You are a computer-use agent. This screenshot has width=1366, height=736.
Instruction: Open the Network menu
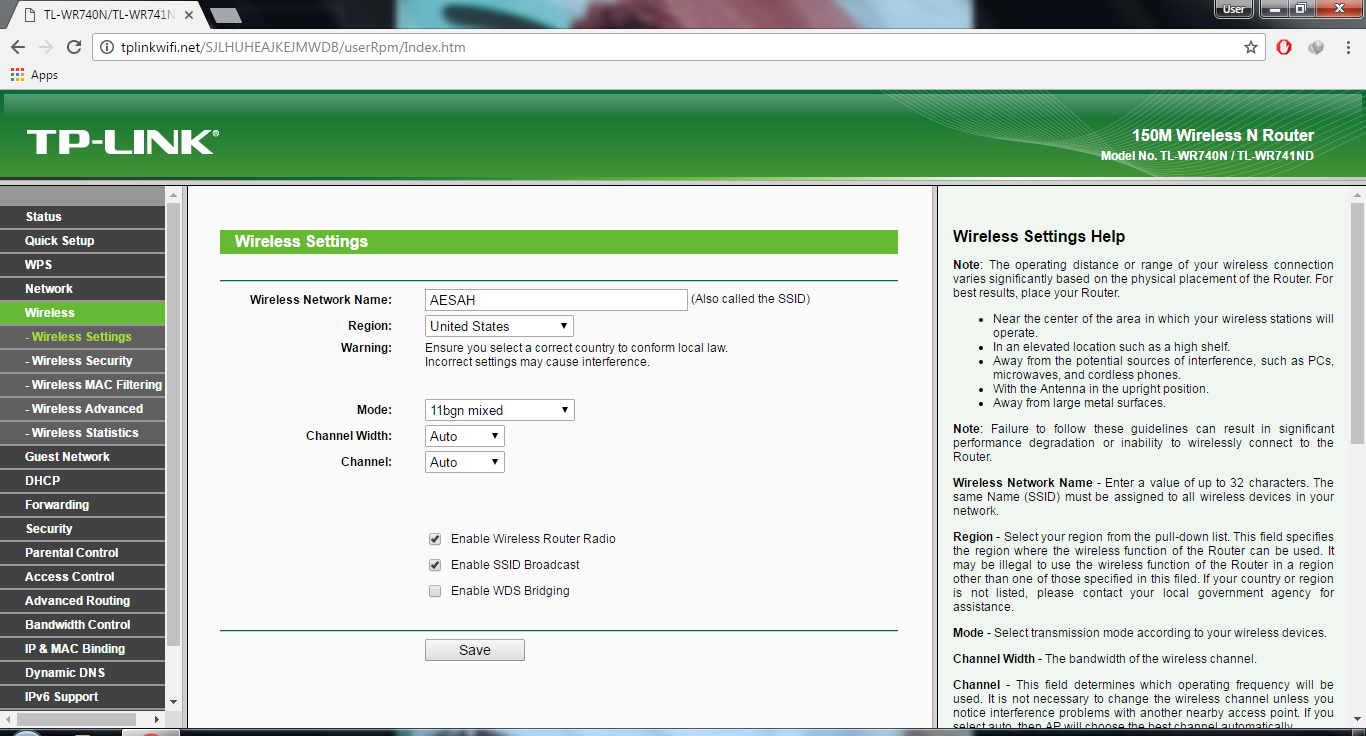(x=82, y=289)
